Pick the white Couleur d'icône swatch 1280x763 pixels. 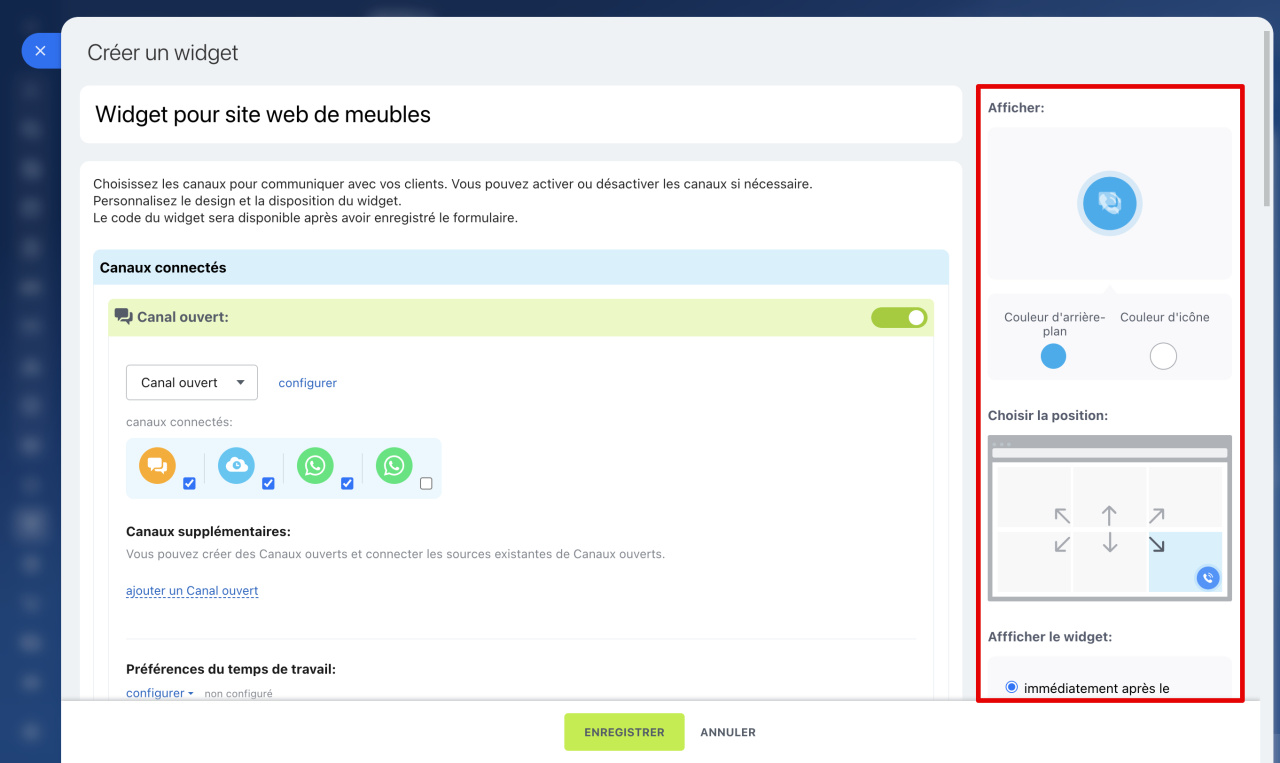pos(1163,356)
